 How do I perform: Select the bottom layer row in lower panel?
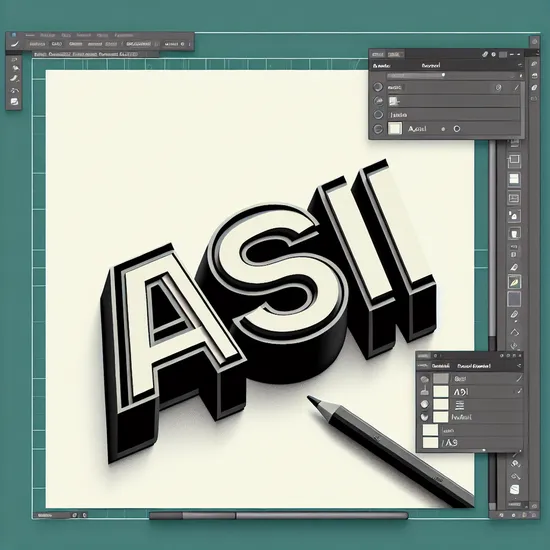[x=470, y=443]
